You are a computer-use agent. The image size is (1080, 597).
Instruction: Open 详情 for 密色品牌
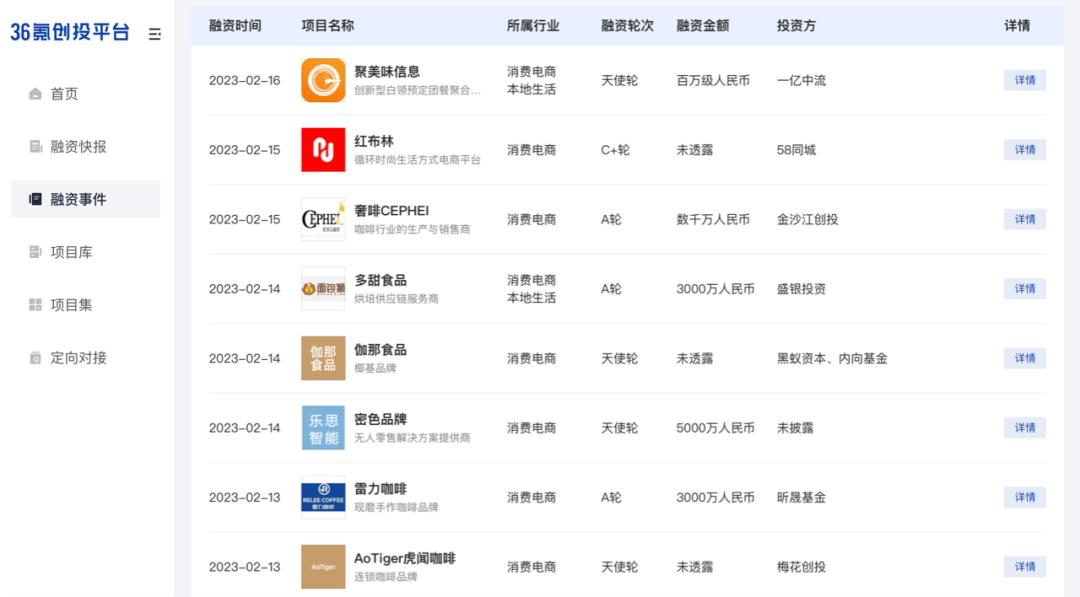[x=1024, y=428]
